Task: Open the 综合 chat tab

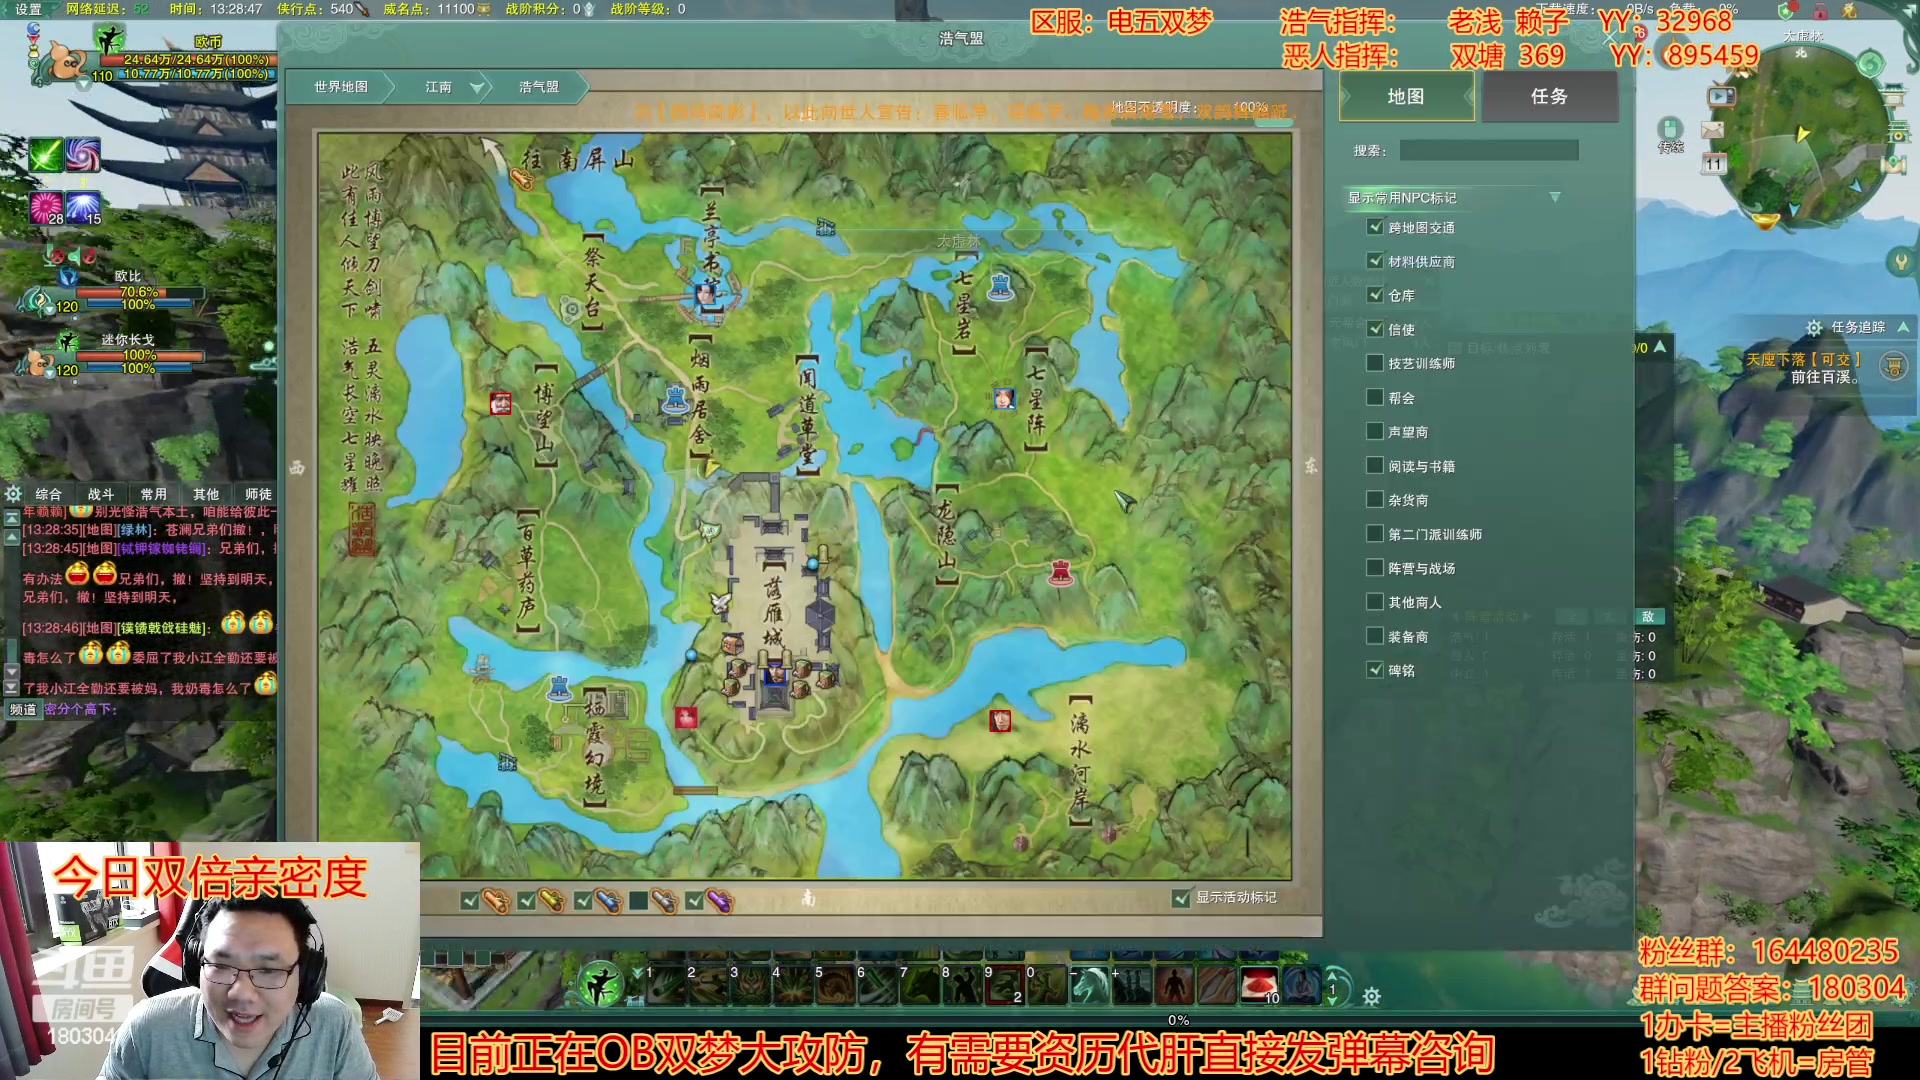Action: click(x=48, y=494)
